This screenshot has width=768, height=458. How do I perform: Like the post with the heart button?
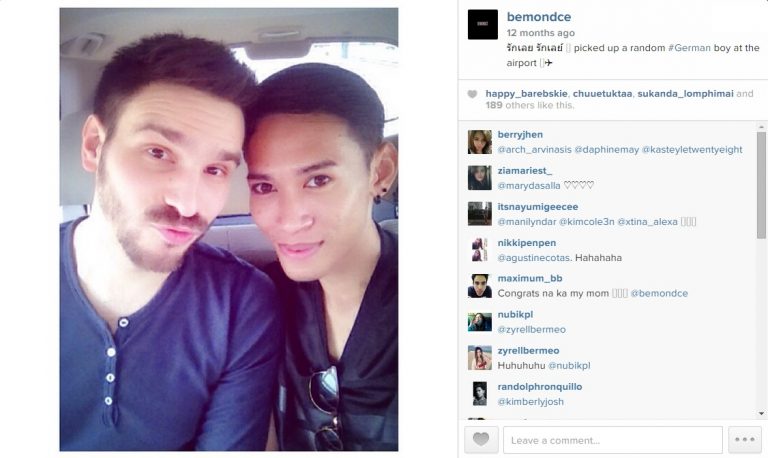[x=481, y=439]
